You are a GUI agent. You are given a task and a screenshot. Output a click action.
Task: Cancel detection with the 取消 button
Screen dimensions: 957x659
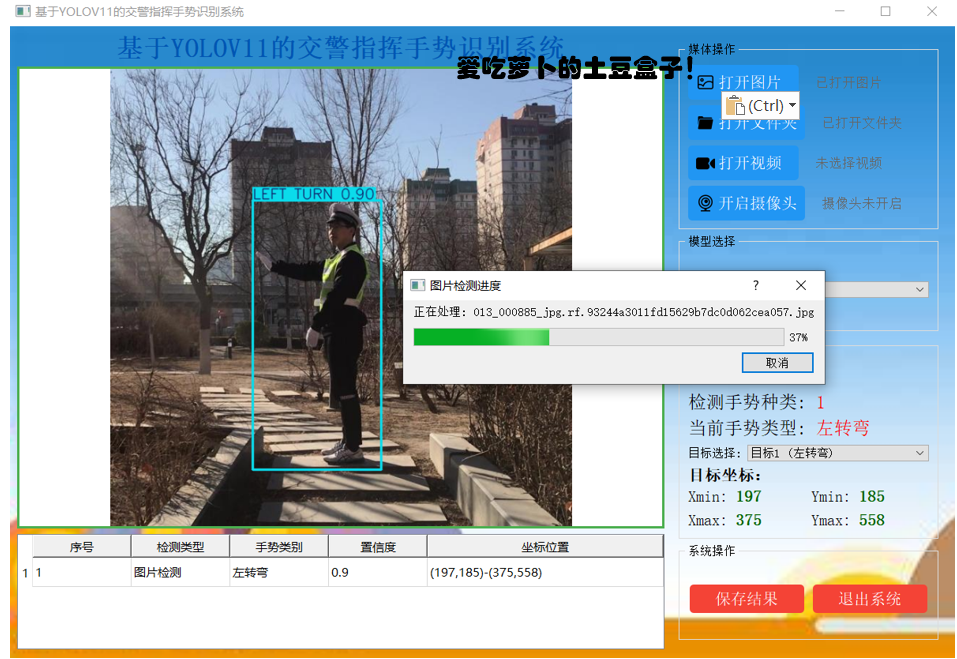777,362
